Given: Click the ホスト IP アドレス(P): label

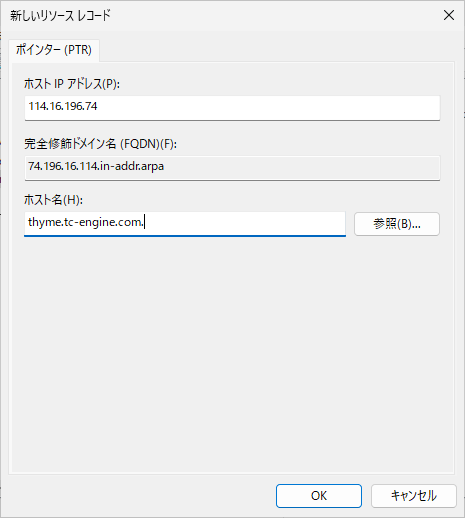Looking at the screenshot, I should (72, 84).
